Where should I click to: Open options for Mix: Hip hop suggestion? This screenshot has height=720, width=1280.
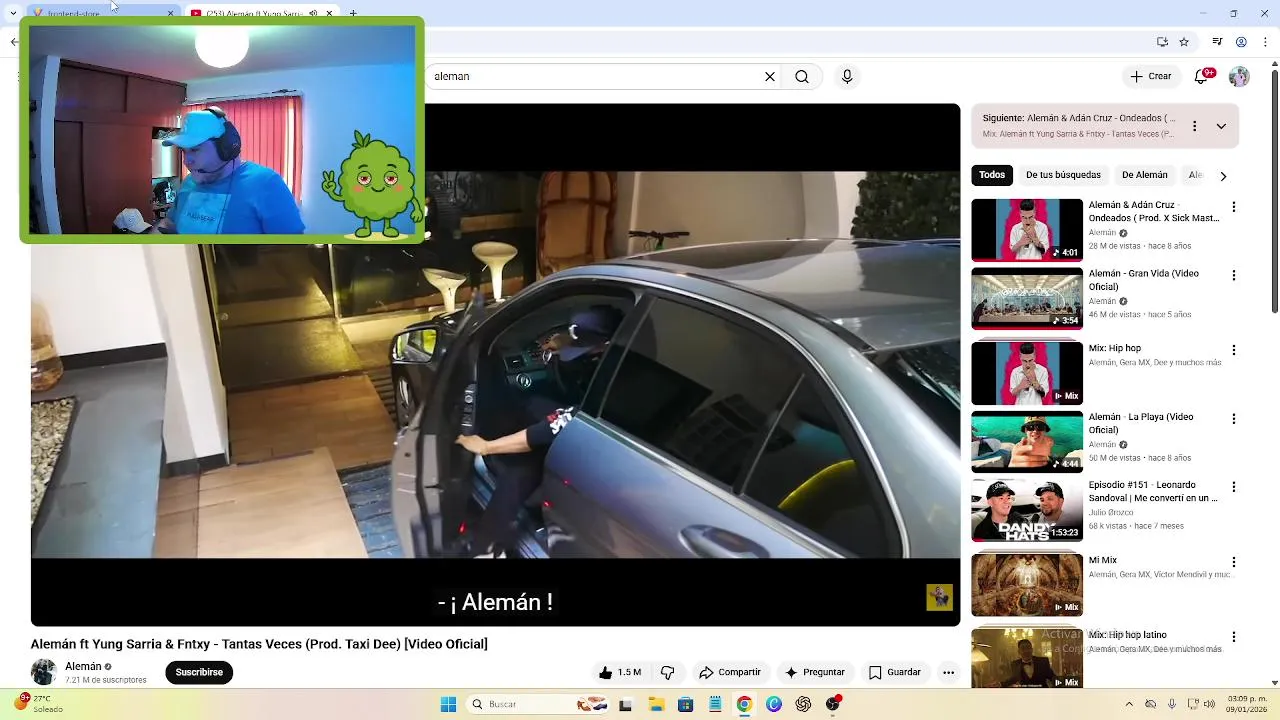[x=1233, y=350]
